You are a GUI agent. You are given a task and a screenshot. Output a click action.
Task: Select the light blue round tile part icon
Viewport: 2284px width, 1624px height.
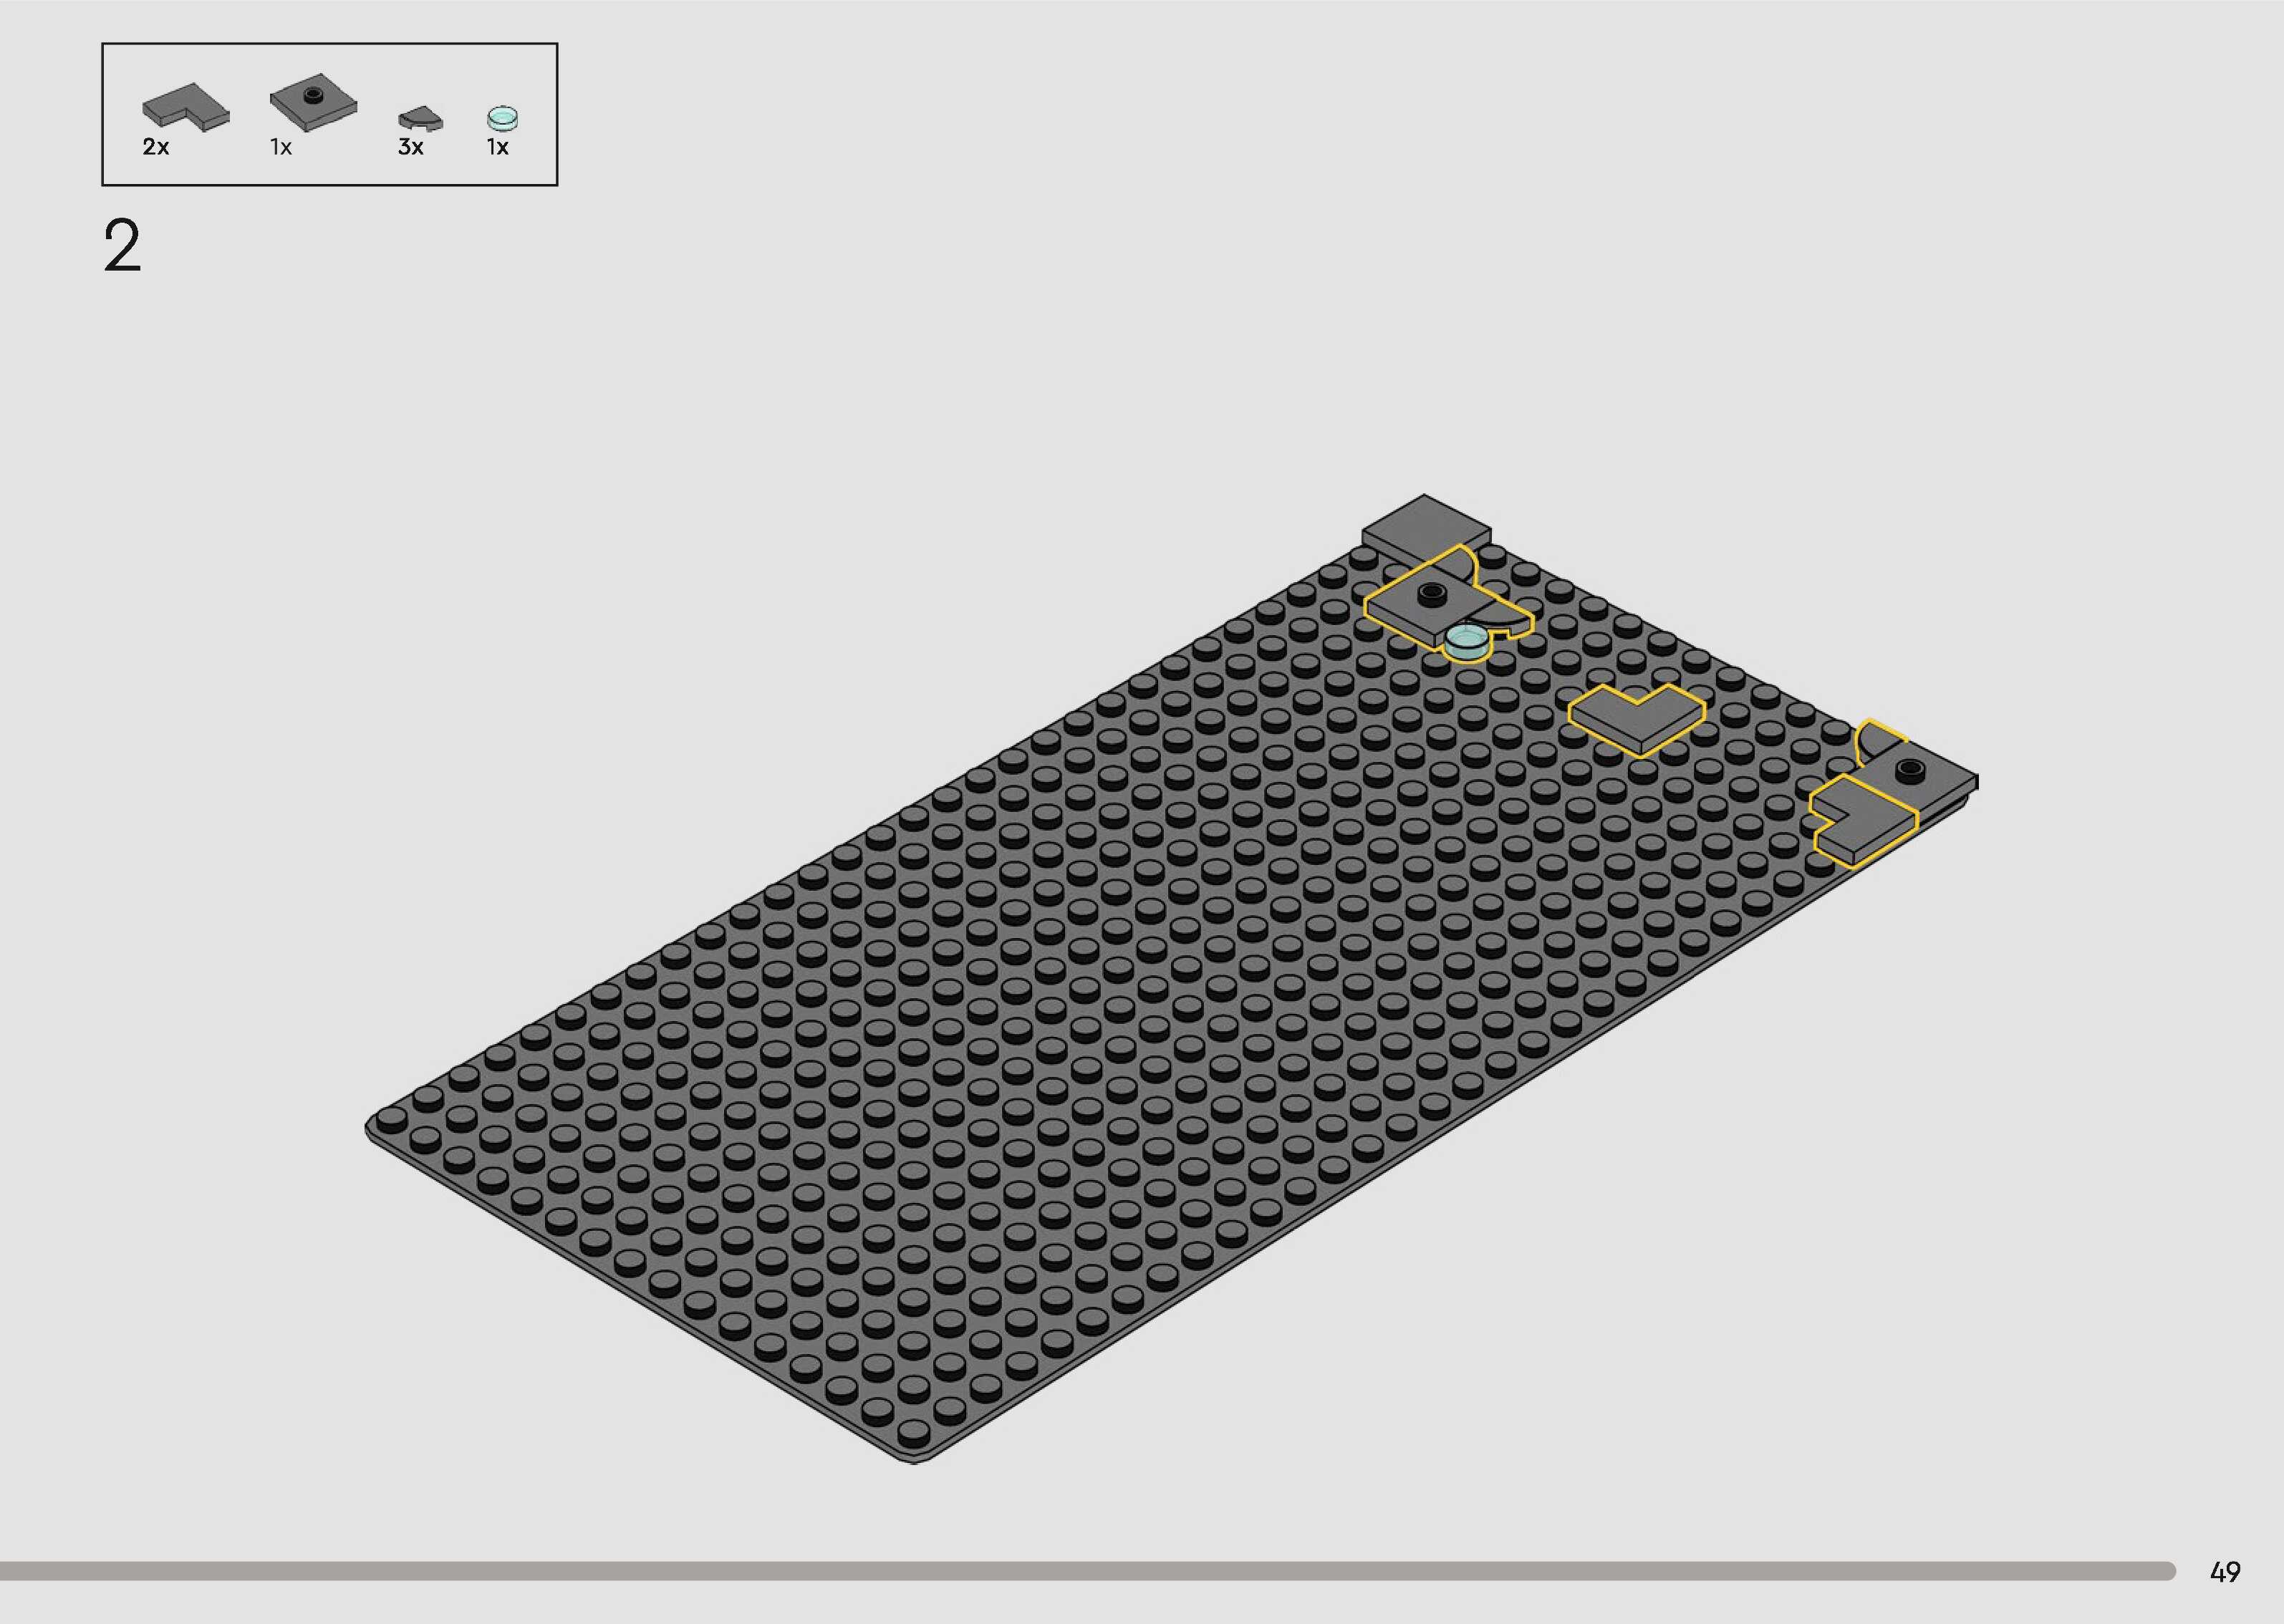(502, 118)
